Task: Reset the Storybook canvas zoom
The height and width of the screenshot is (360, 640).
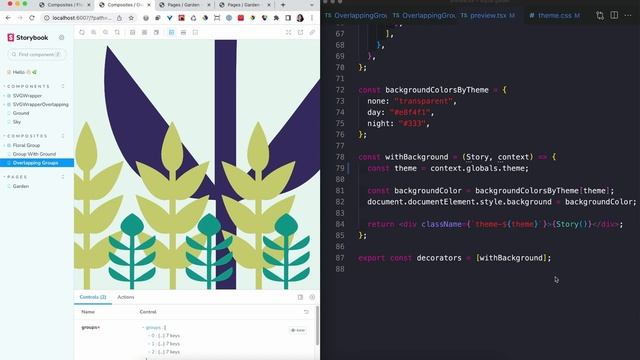Action: click(x=117, y=32)
